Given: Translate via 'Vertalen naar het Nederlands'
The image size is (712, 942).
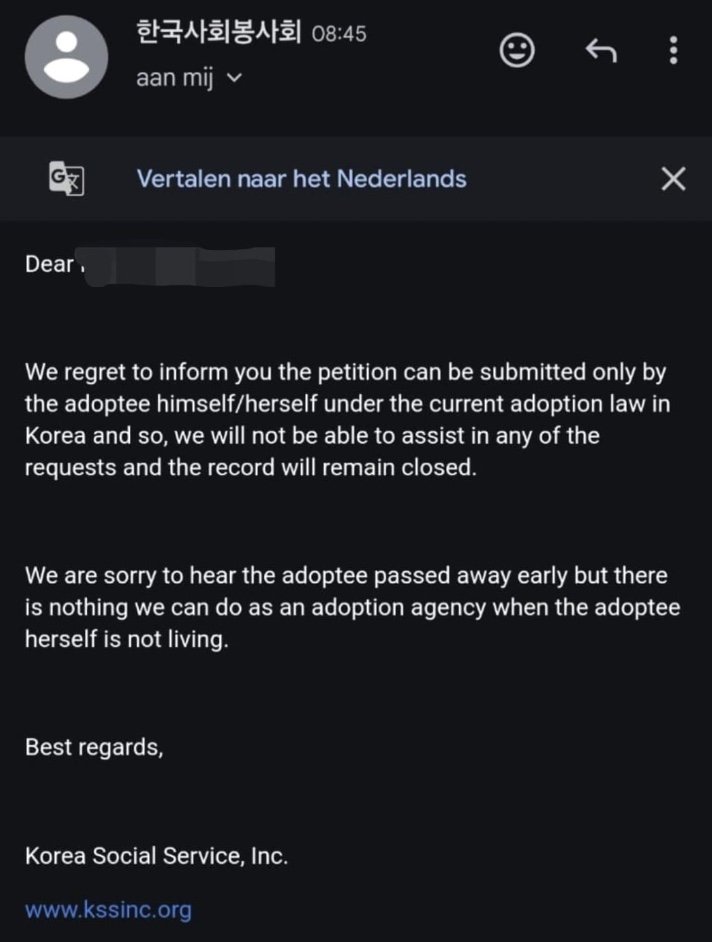Looking at the screenshot, I should click(302, 179).
